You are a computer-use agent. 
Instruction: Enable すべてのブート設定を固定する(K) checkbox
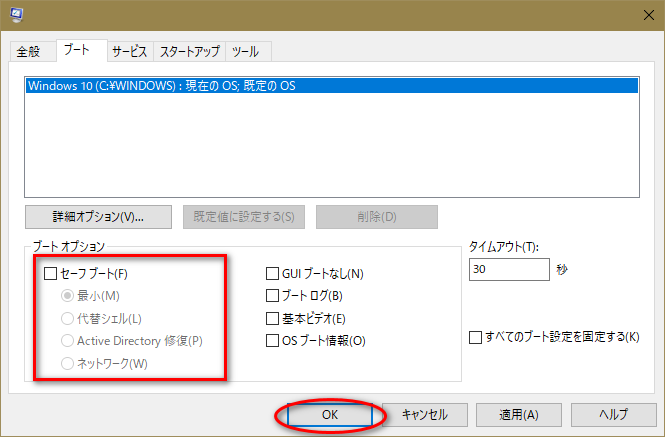tap(475, 337)
